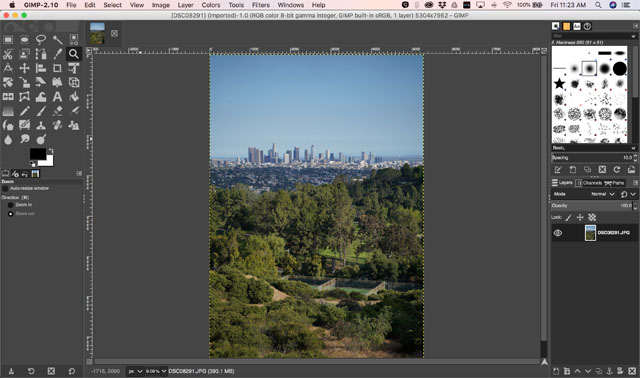640x378 pixels.
Task: Choose Zoom out direction option
Action: (x=11, y=213)
